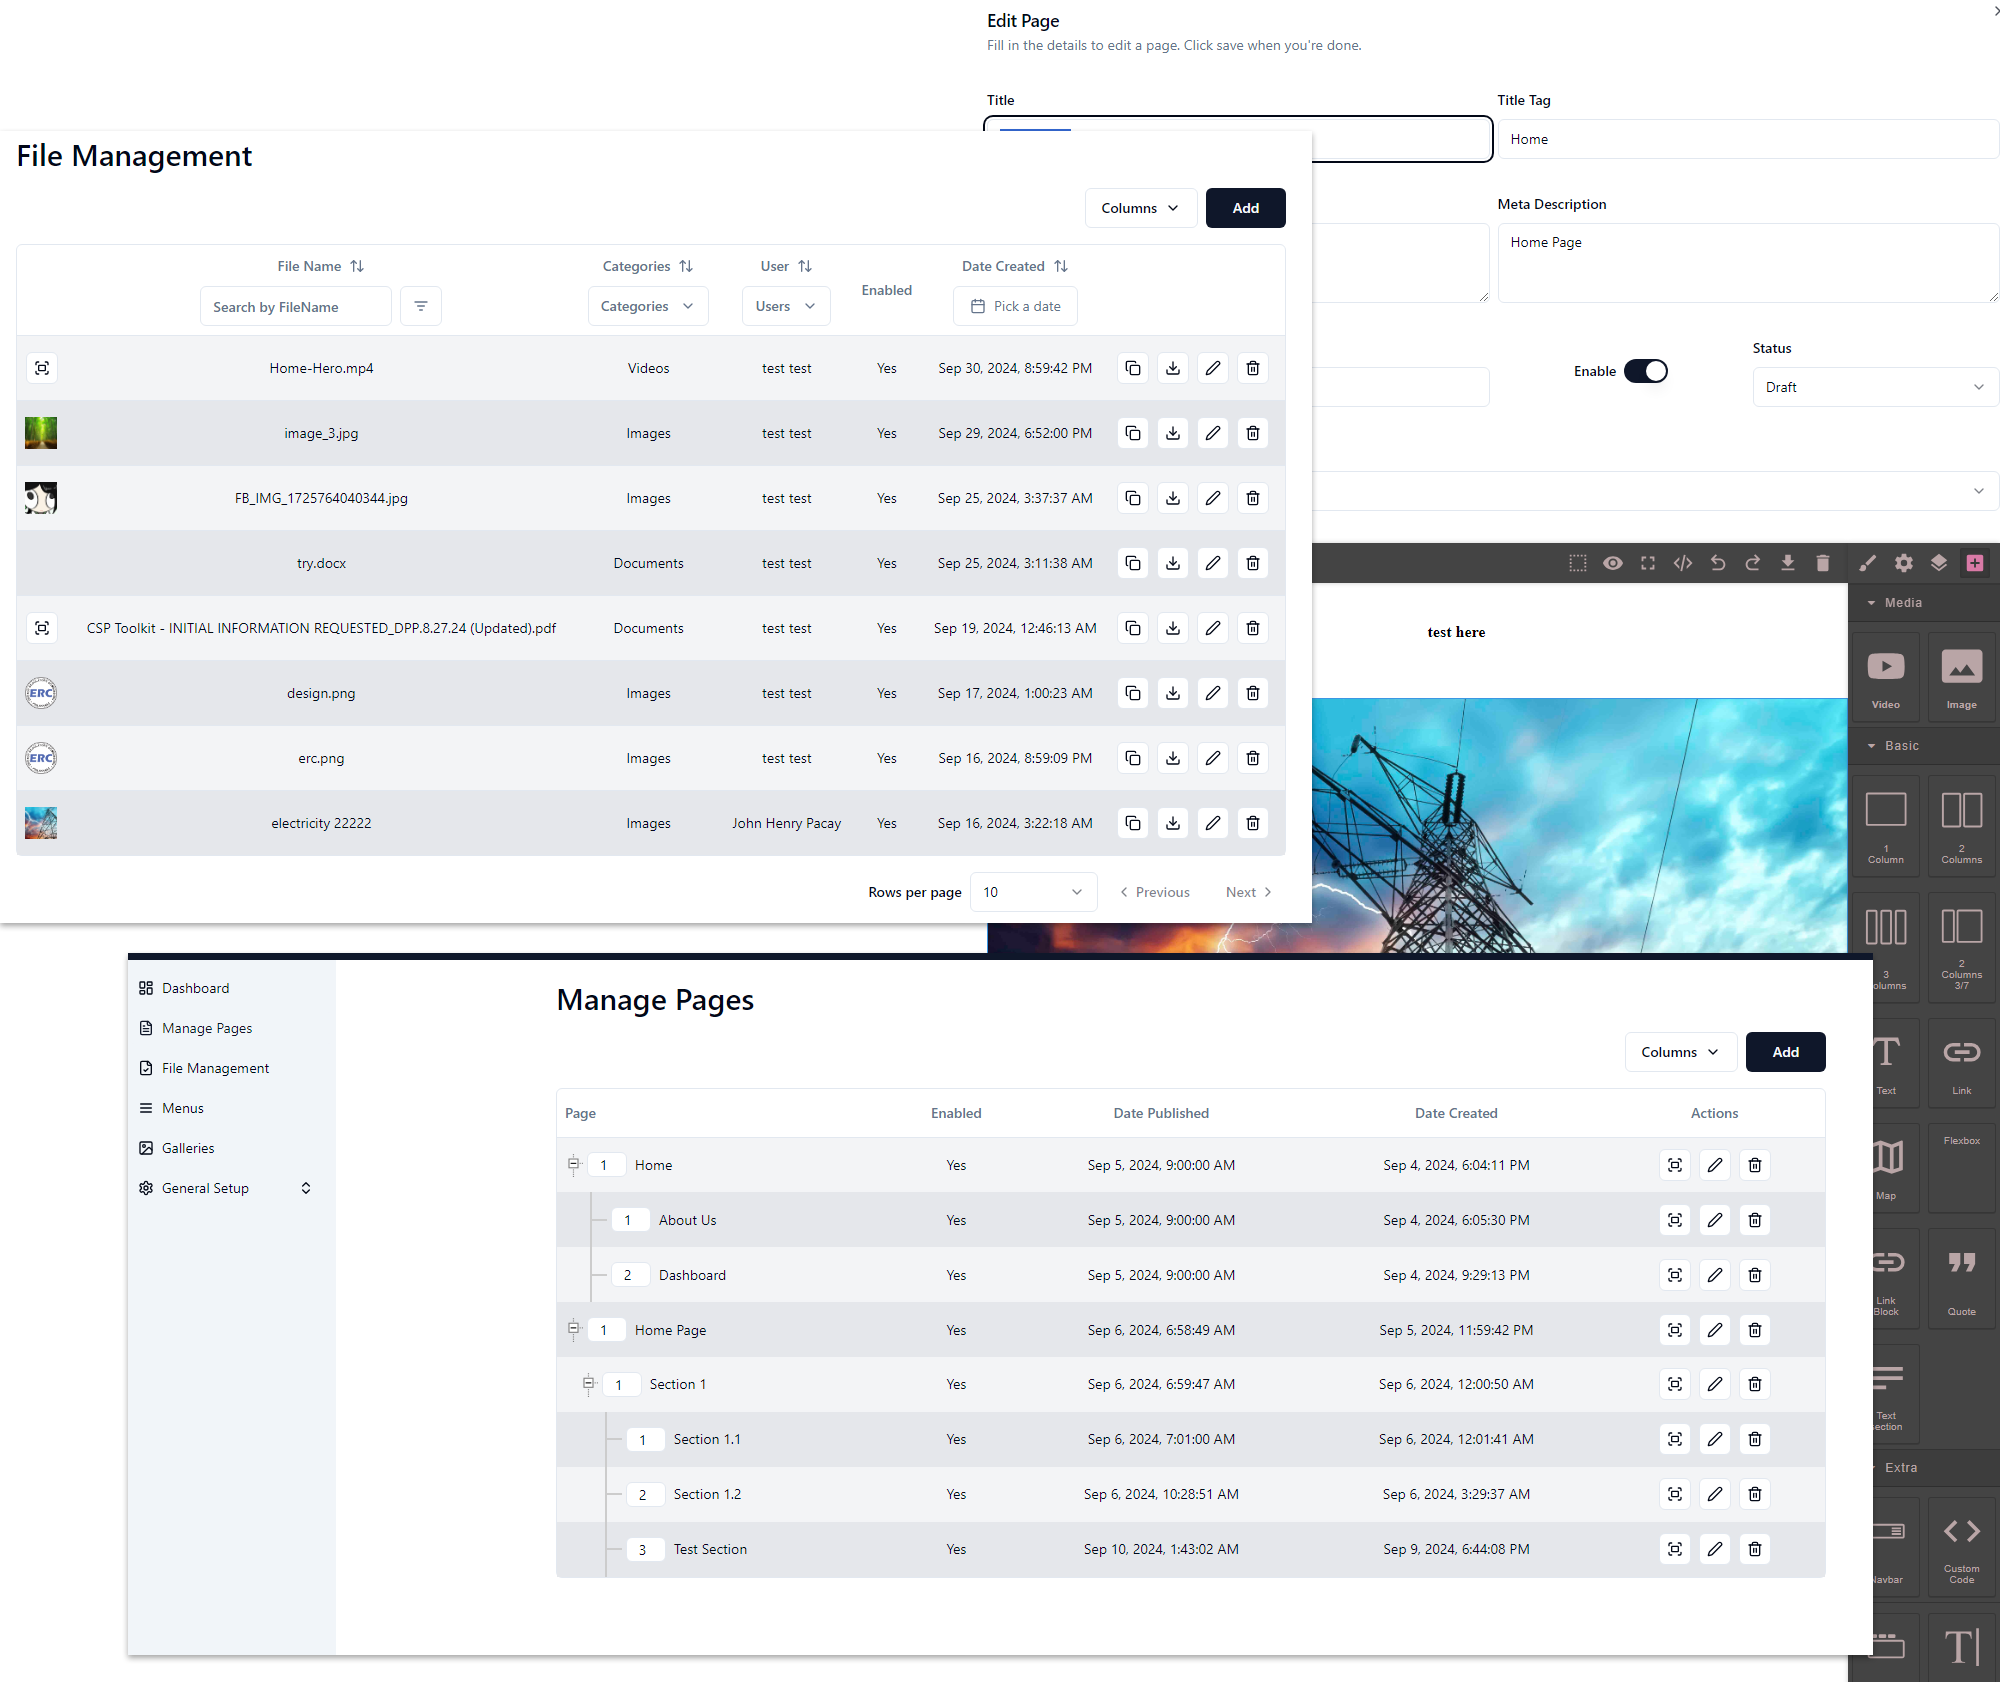Screen dimensions: 2000x1682
Task: Click the preview eye icon in builder toolbar
Action: click(x=1612, y=563)
